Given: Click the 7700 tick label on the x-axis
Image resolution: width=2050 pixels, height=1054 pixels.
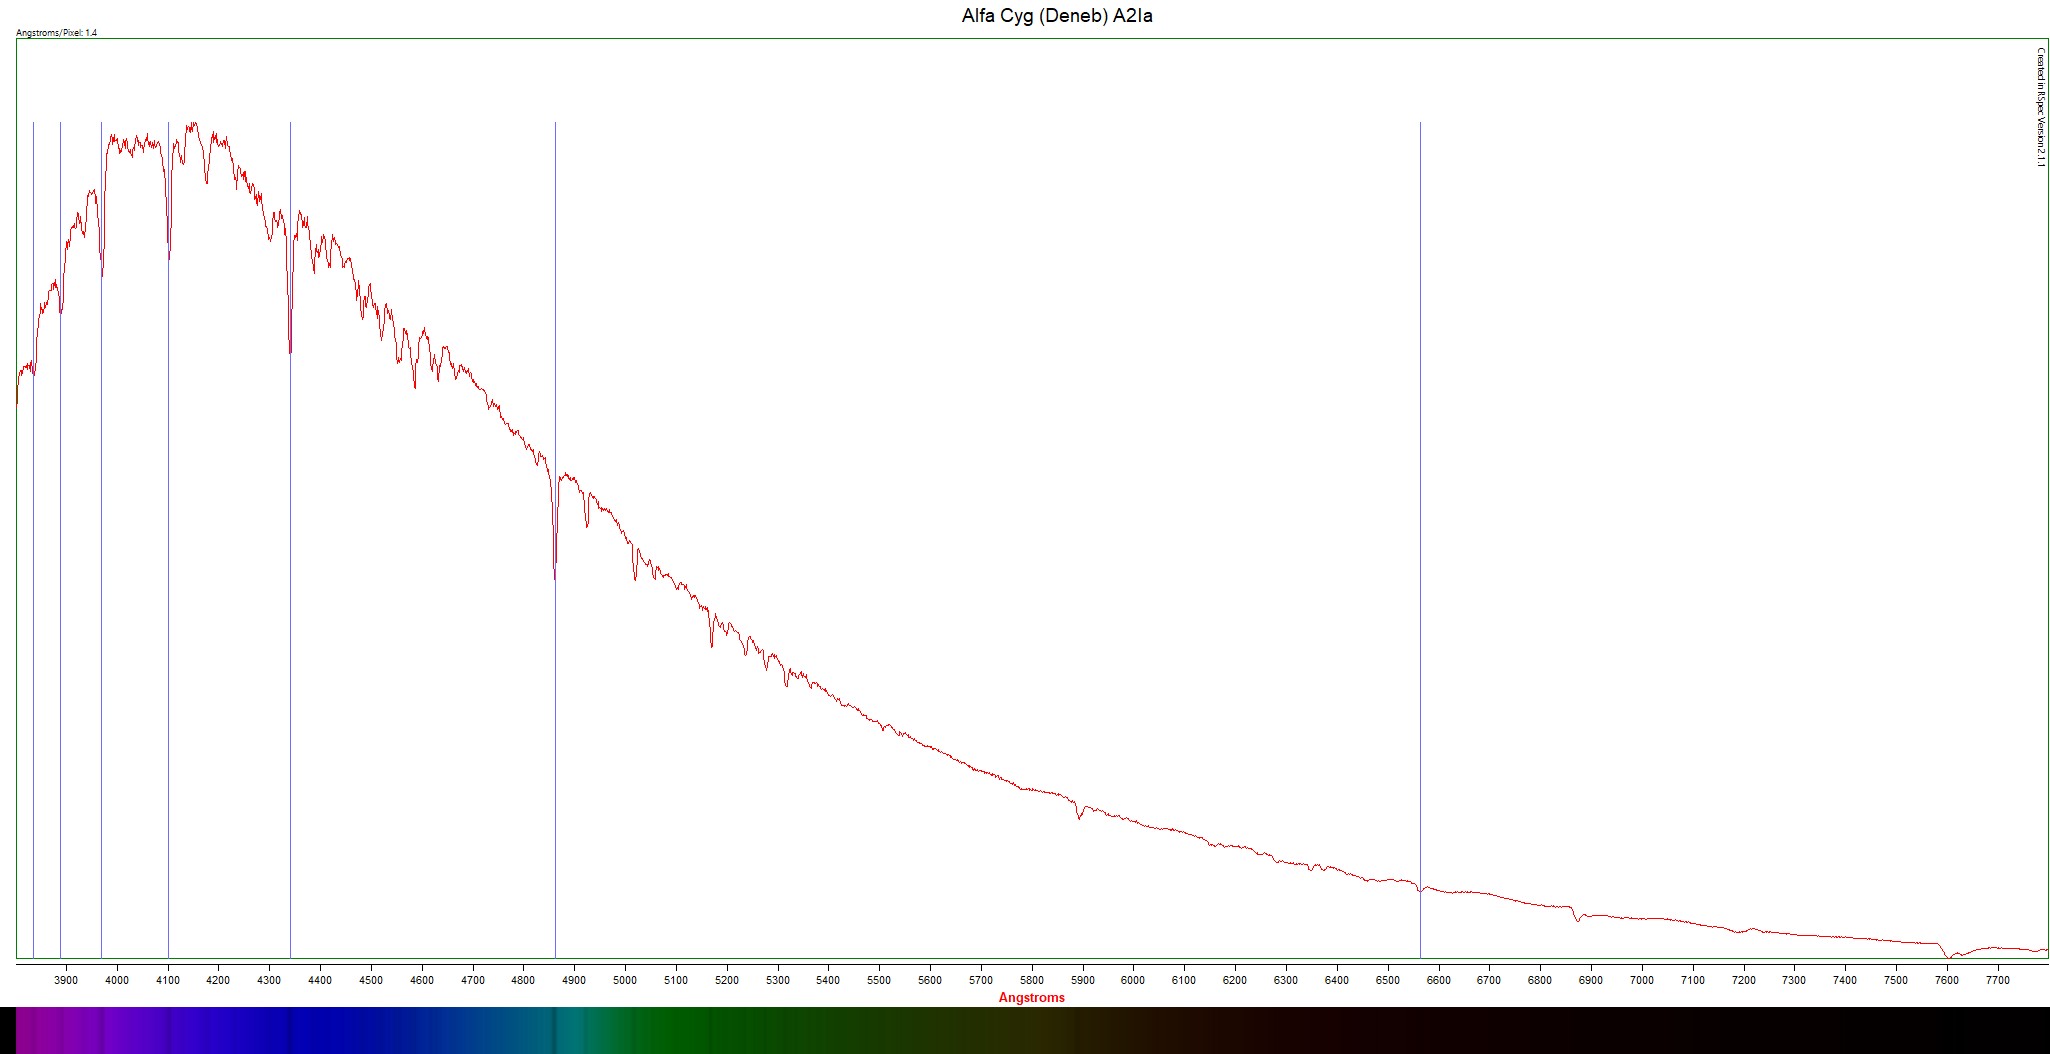Looking at the screenshot, I should coord(1997,980).
